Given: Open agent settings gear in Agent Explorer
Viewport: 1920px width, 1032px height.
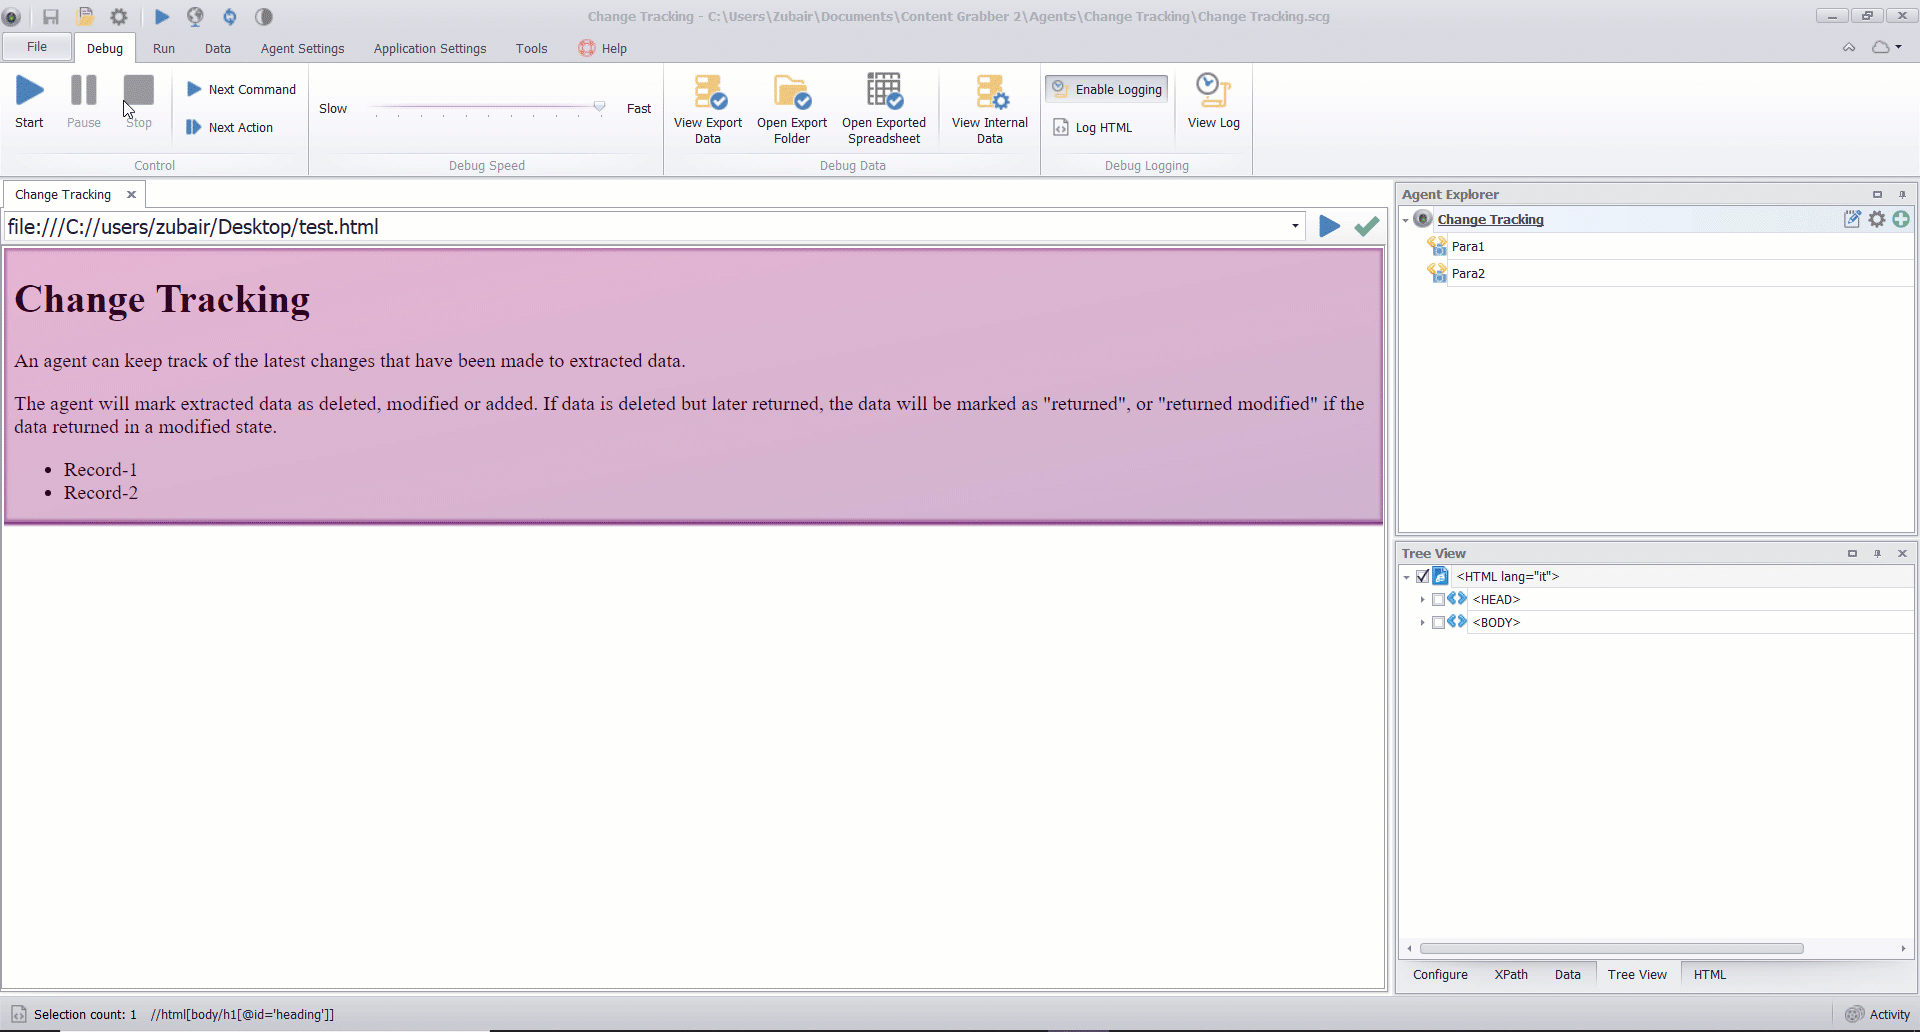Looking at the screenshot, I should [x=1877, y=219].
